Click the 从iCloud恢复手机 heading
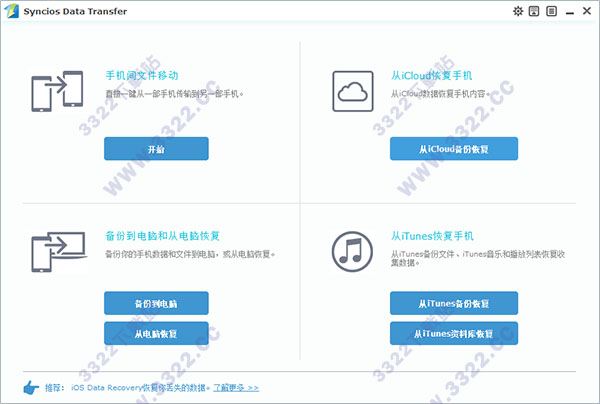 432,75
